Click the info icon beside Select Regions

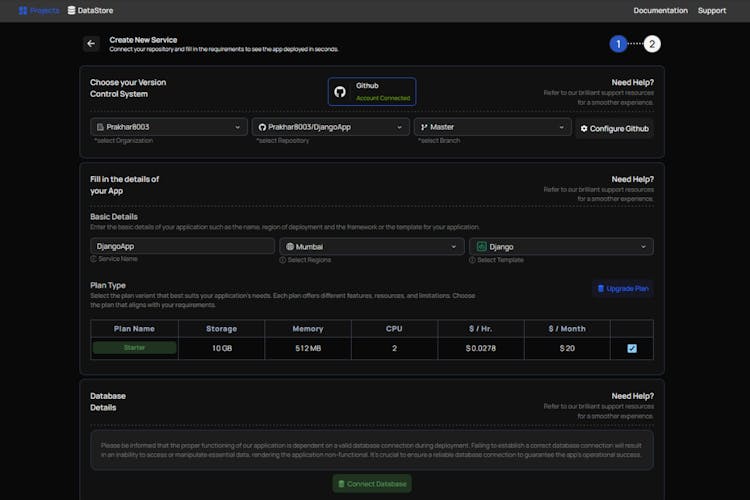(x=283, y=260)
